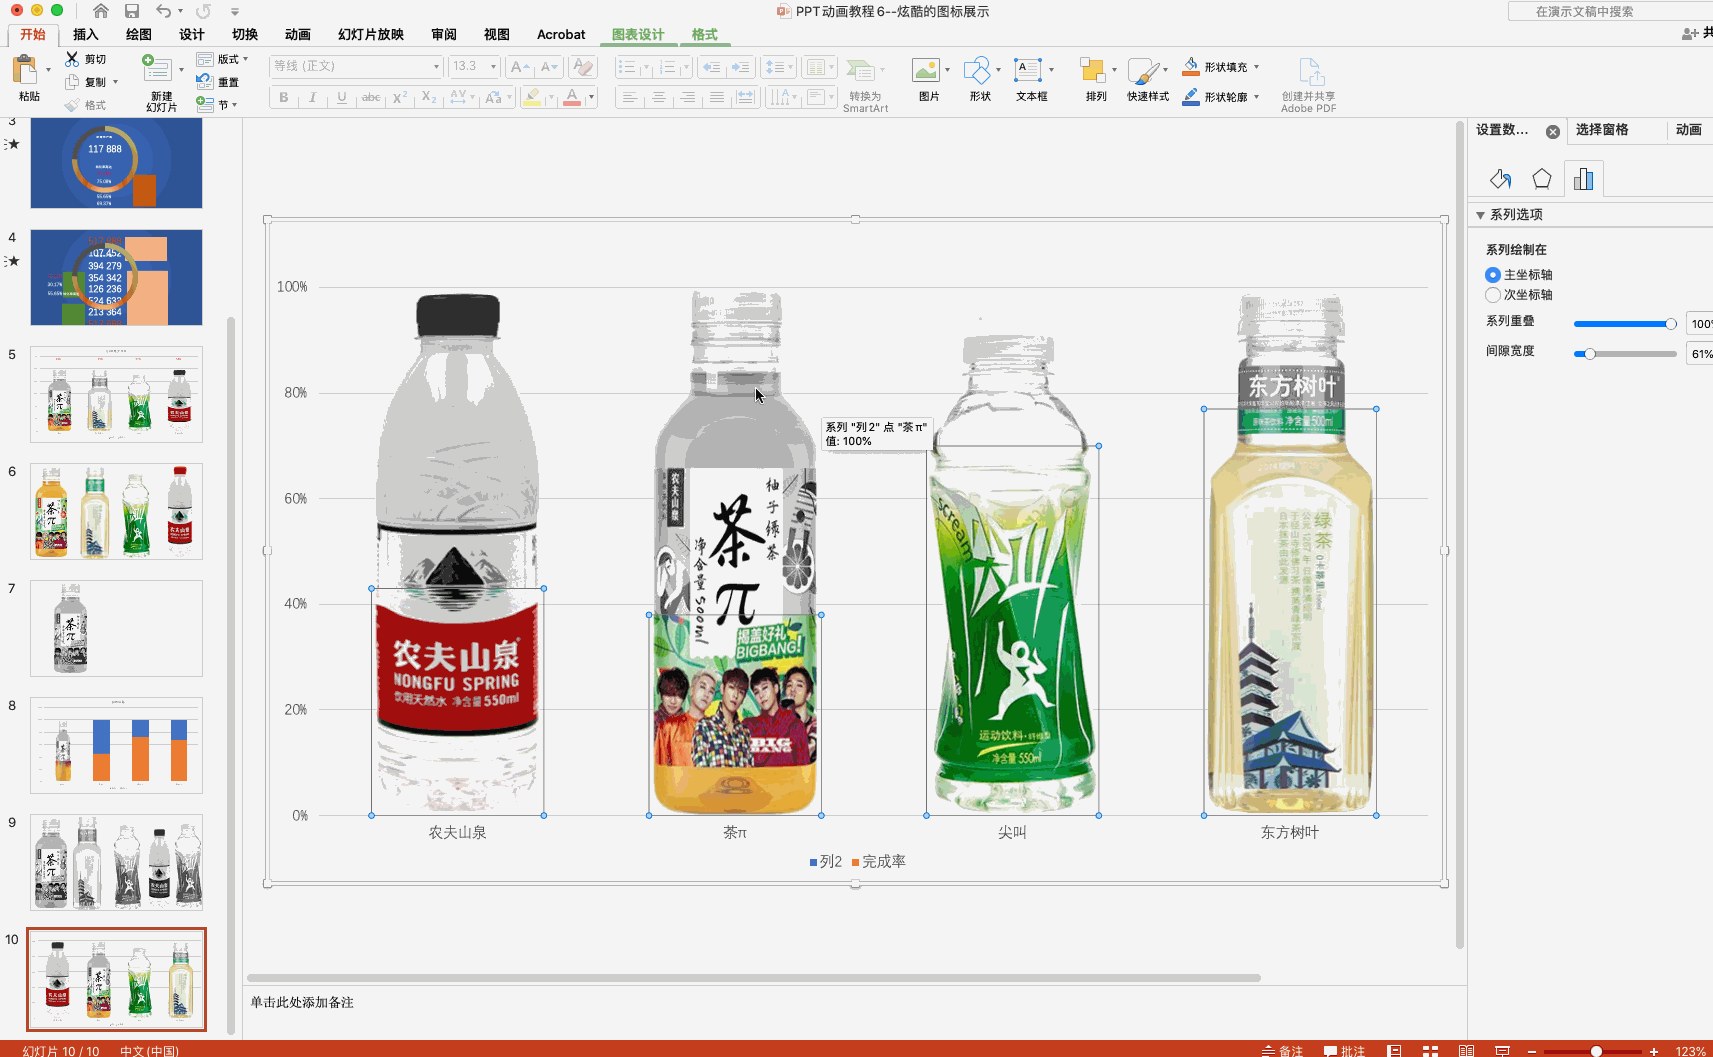
Task: Select the 主坐标轴 radio button
Action: [1493, 275]
